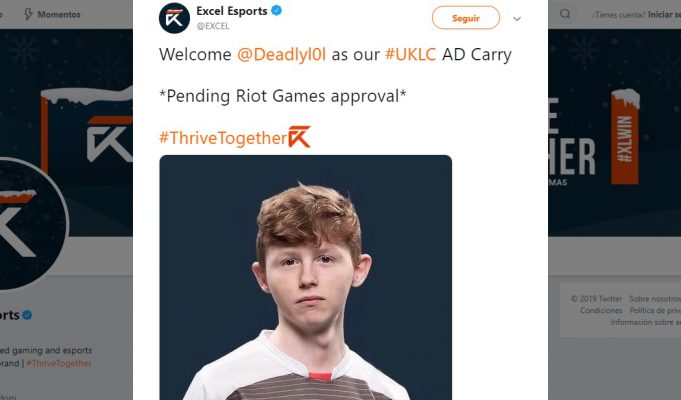
Task: Click the Excel Esports avatar in tweet header
Action: tap(174, 18)
